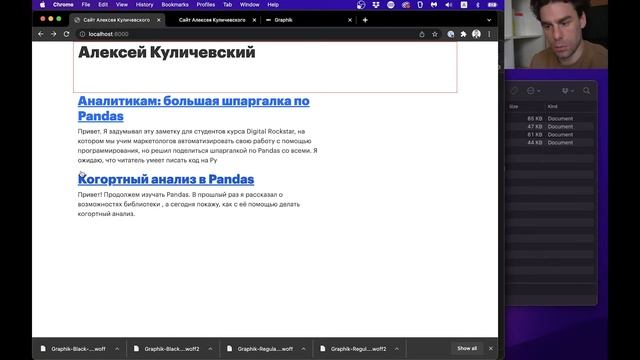640x360 pixels.
Task: Click the globe extension icon in Chrome toolbar
Action: [x=451, y=34]
